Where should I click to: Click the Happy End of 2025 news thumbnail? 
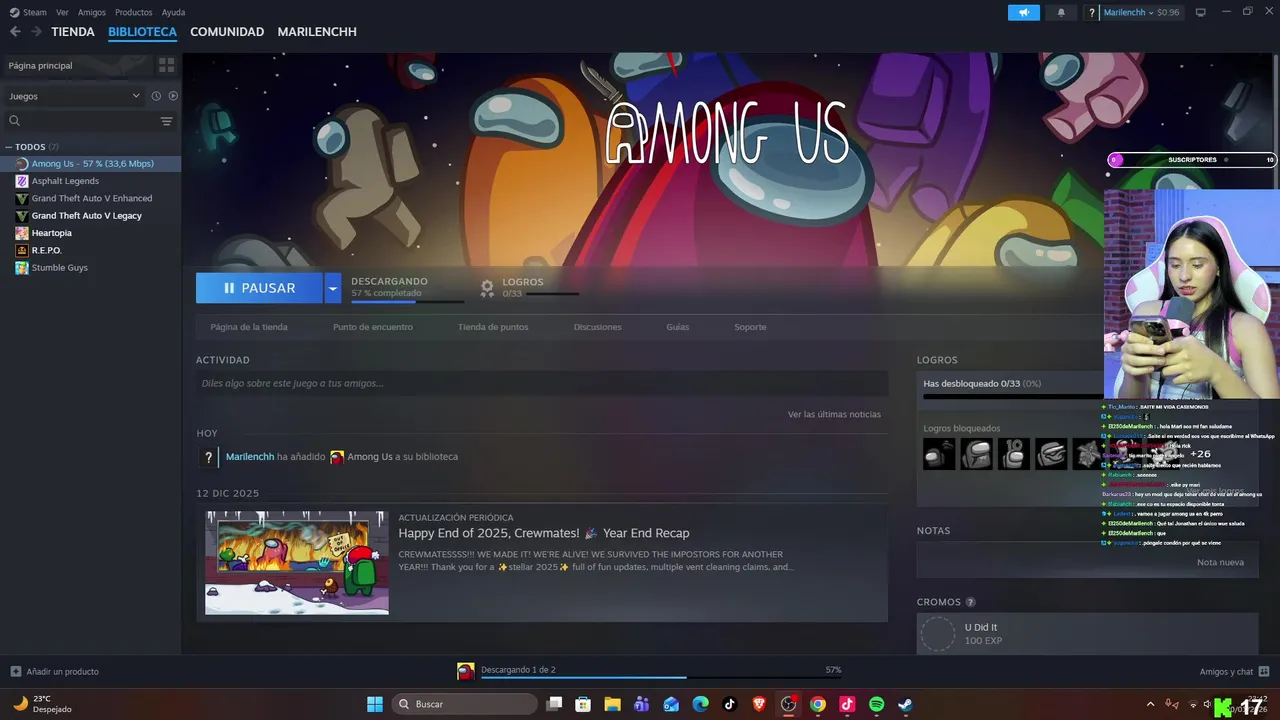297,563
